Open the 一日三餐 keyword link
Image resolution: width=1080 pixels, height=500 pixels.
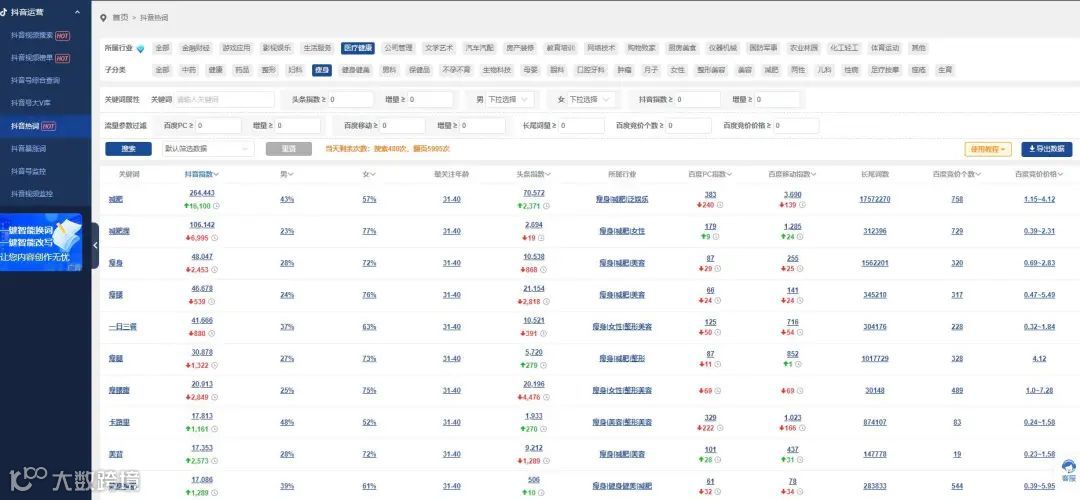123,326
